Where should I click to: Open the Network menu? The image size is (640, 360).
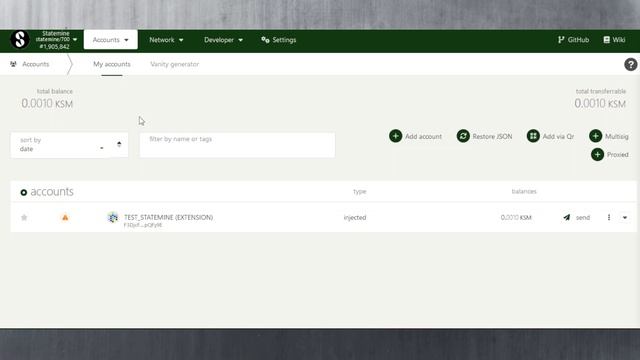coord(166,40)
